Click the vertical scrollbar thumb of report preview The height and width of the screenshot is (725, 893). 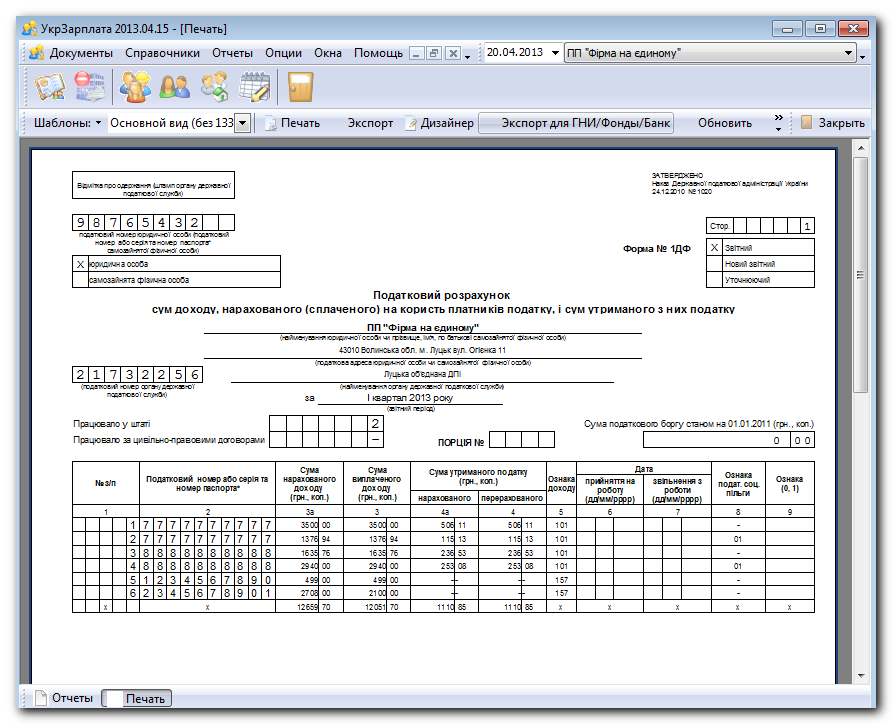(861, 275)
